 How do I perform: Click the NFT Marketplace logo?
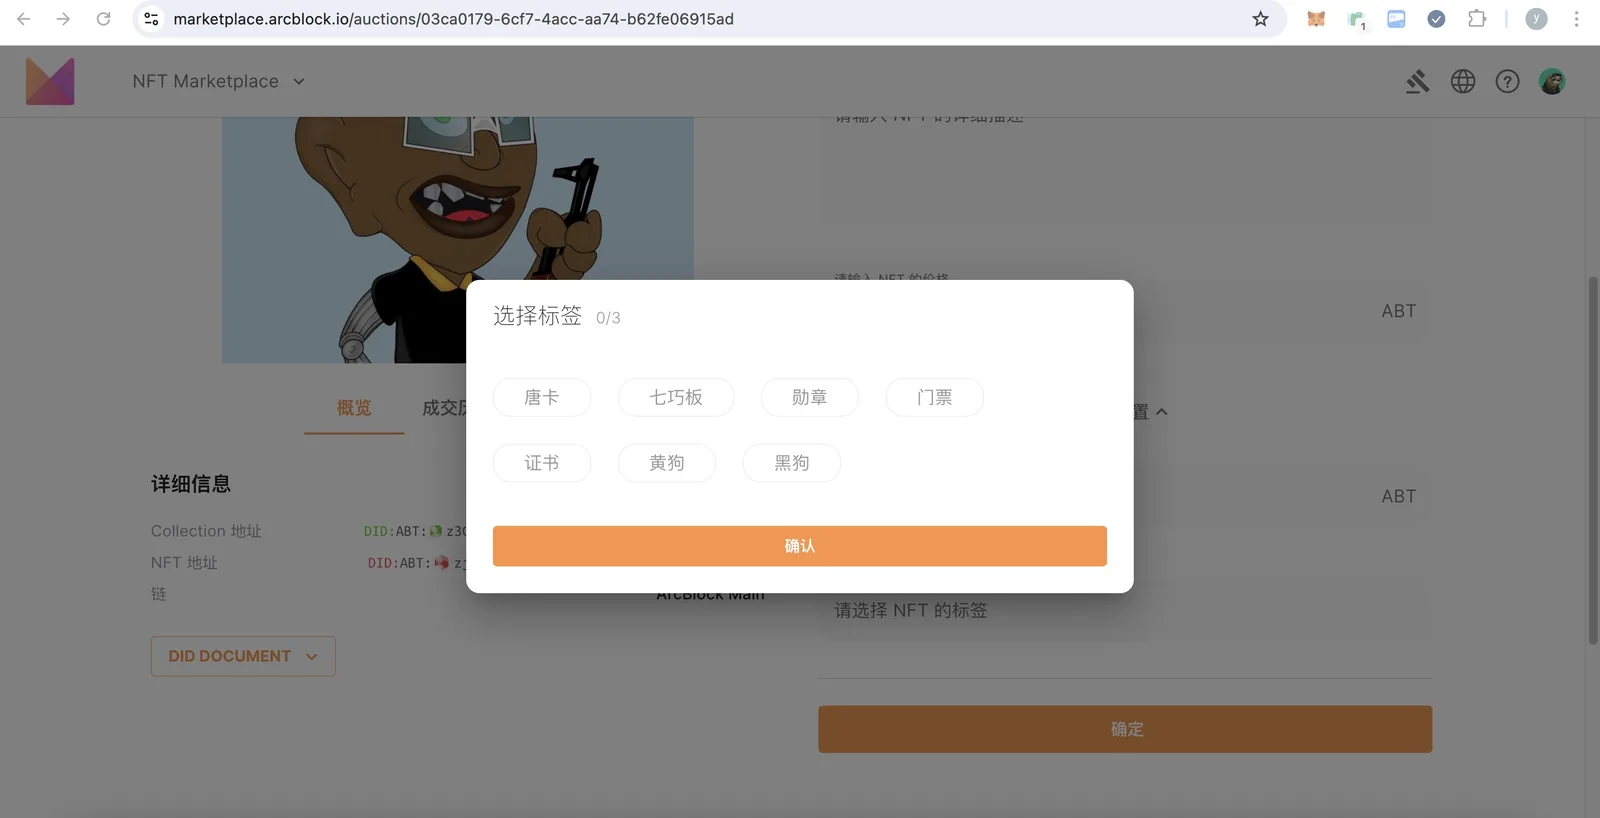50,81
